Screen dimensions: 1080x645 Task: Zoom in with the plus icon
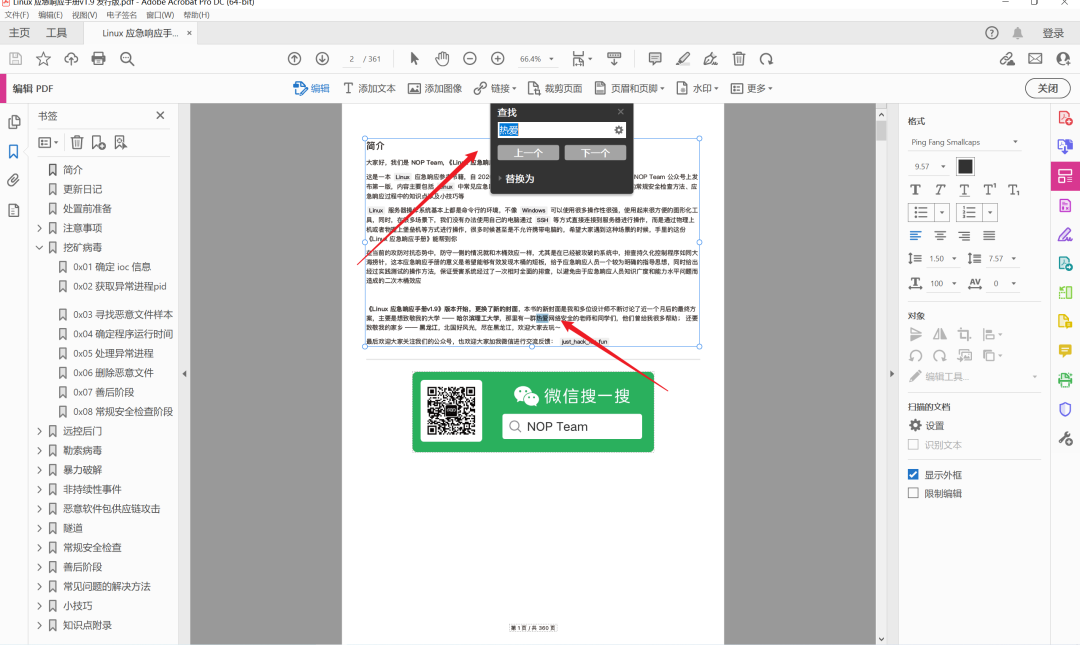click(498, 59)
